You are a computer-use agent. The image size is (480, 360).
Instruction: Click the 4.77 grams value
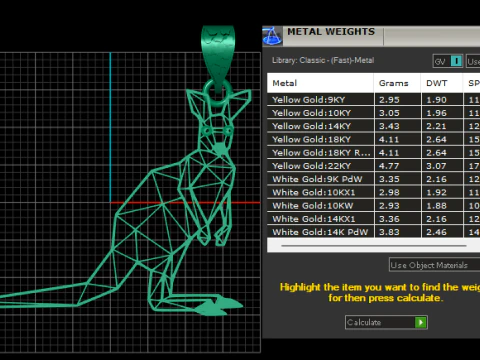[x=389, y=166]
